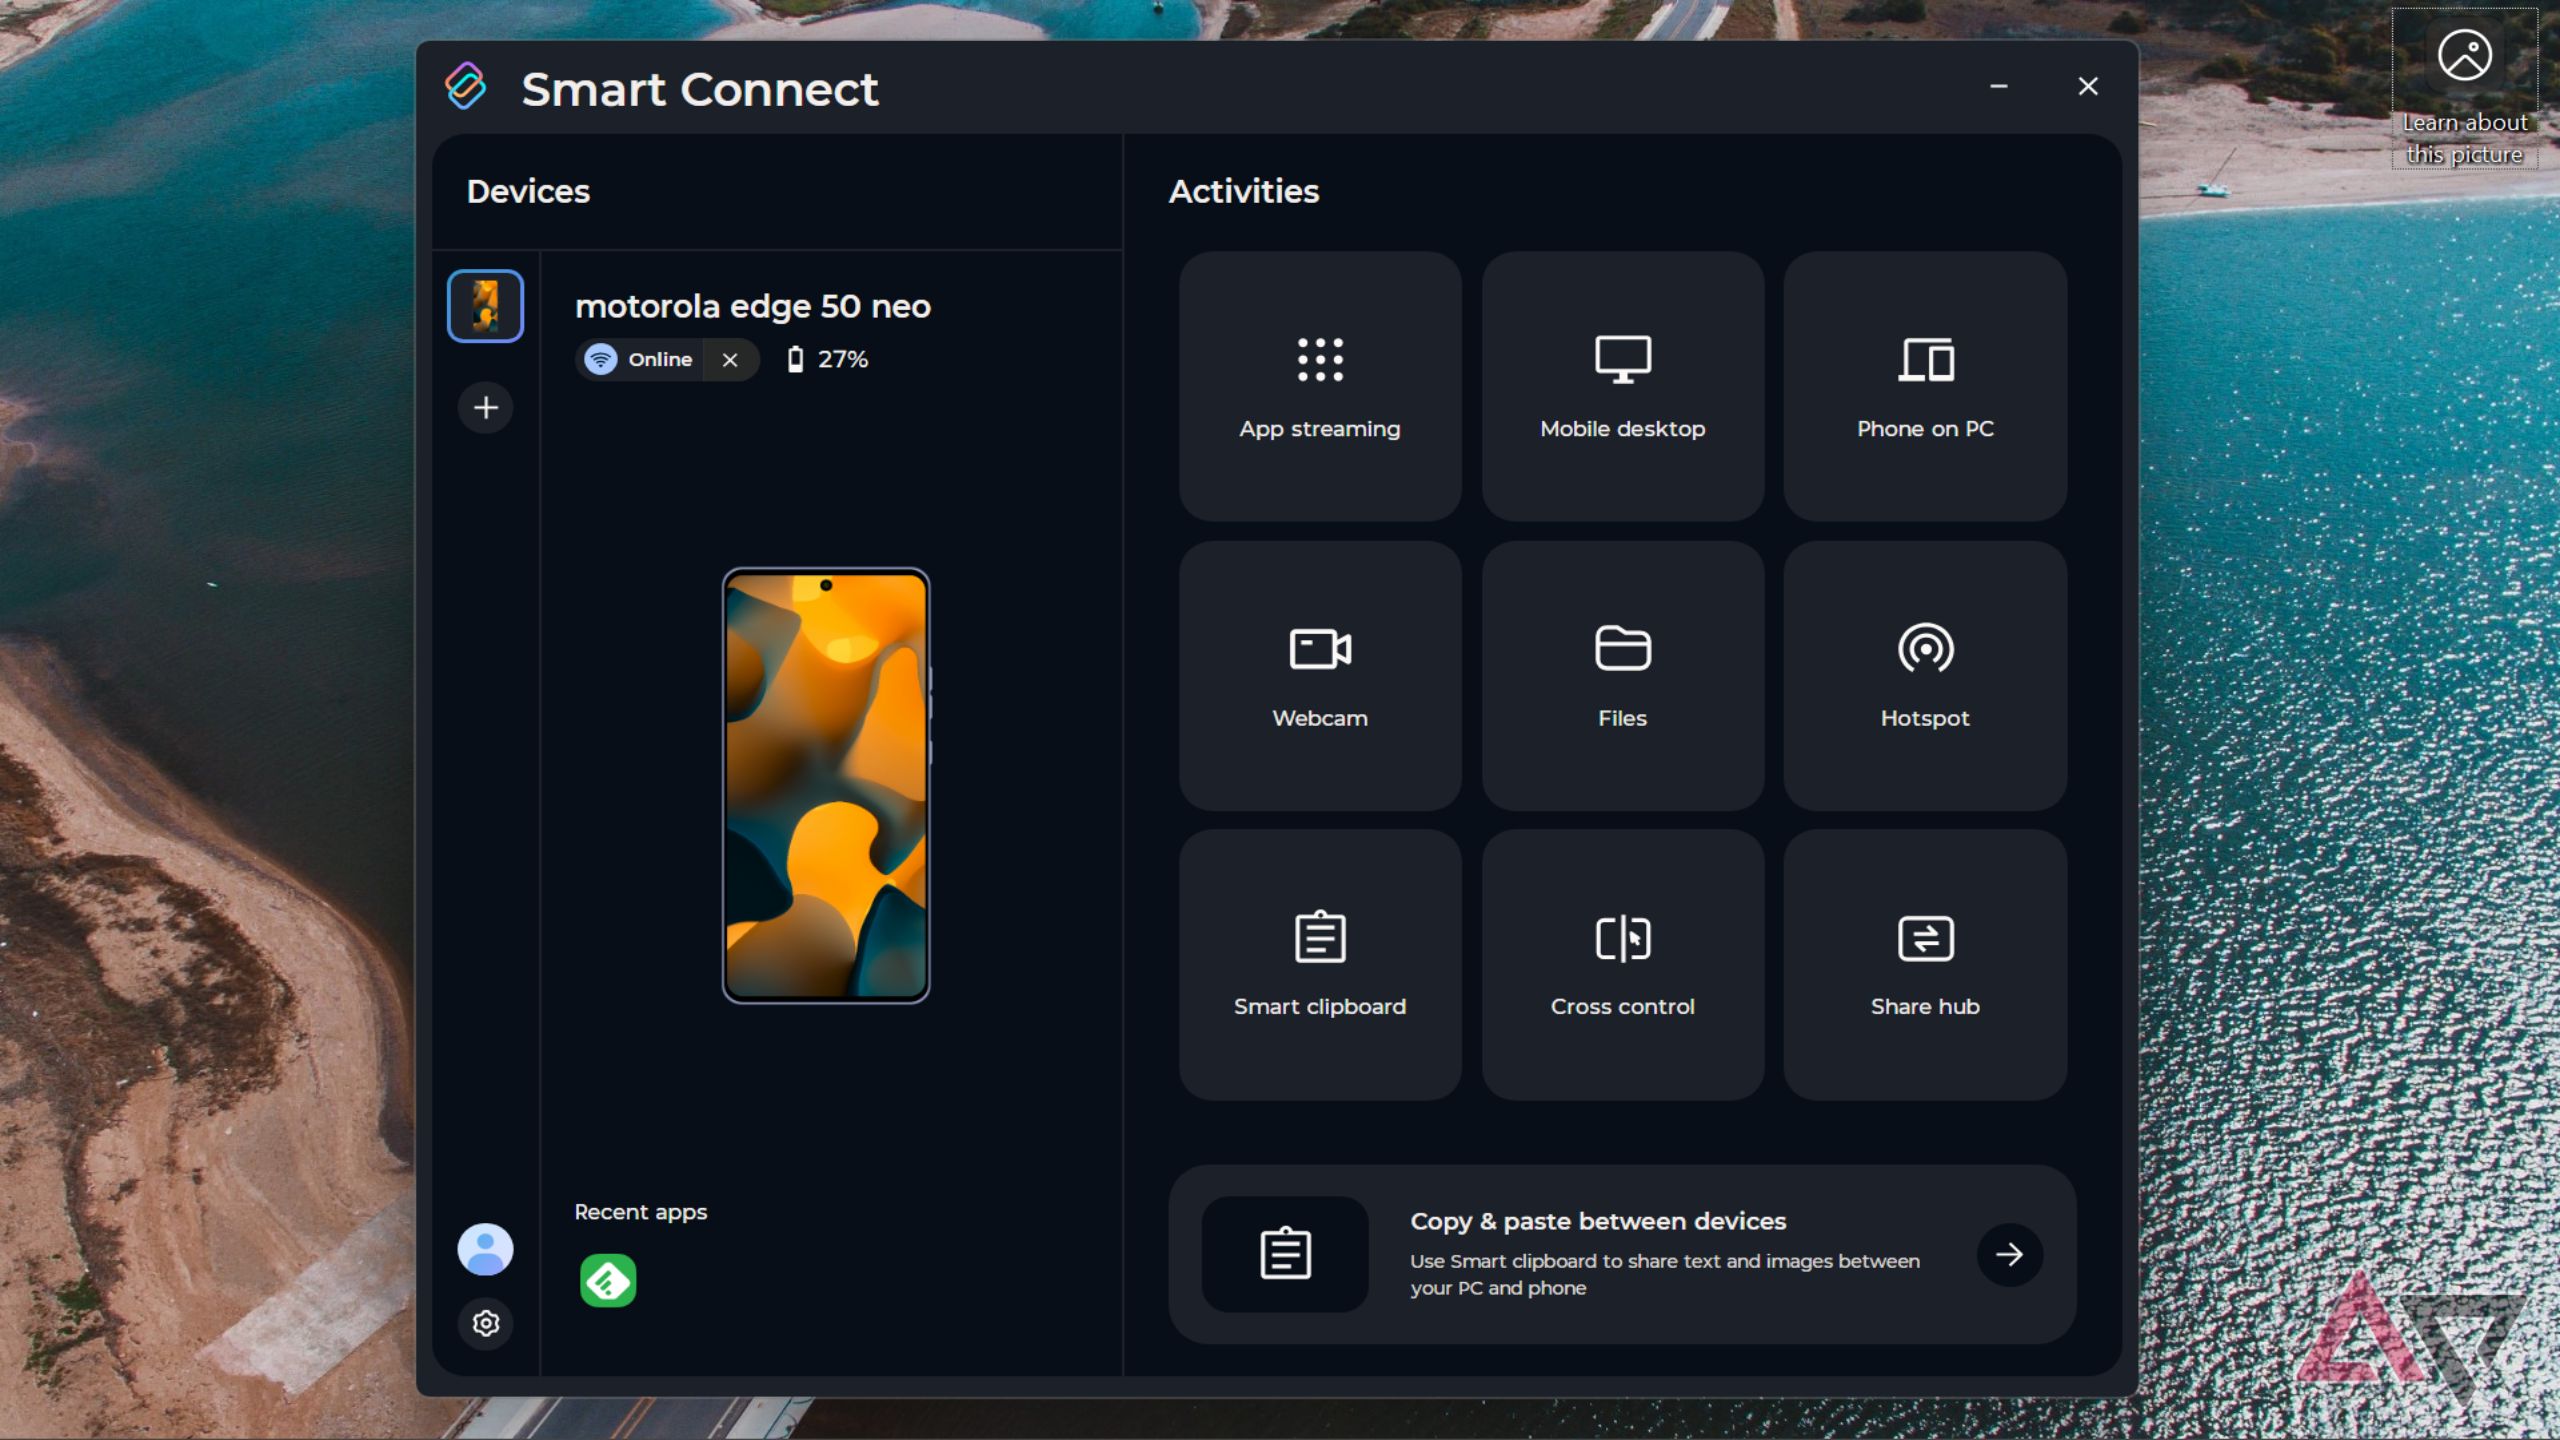Image resolution: width=2560 pixels, height=1440 pixels.
Task: Disconnect device using X beside Online
Action: [730, 360]
